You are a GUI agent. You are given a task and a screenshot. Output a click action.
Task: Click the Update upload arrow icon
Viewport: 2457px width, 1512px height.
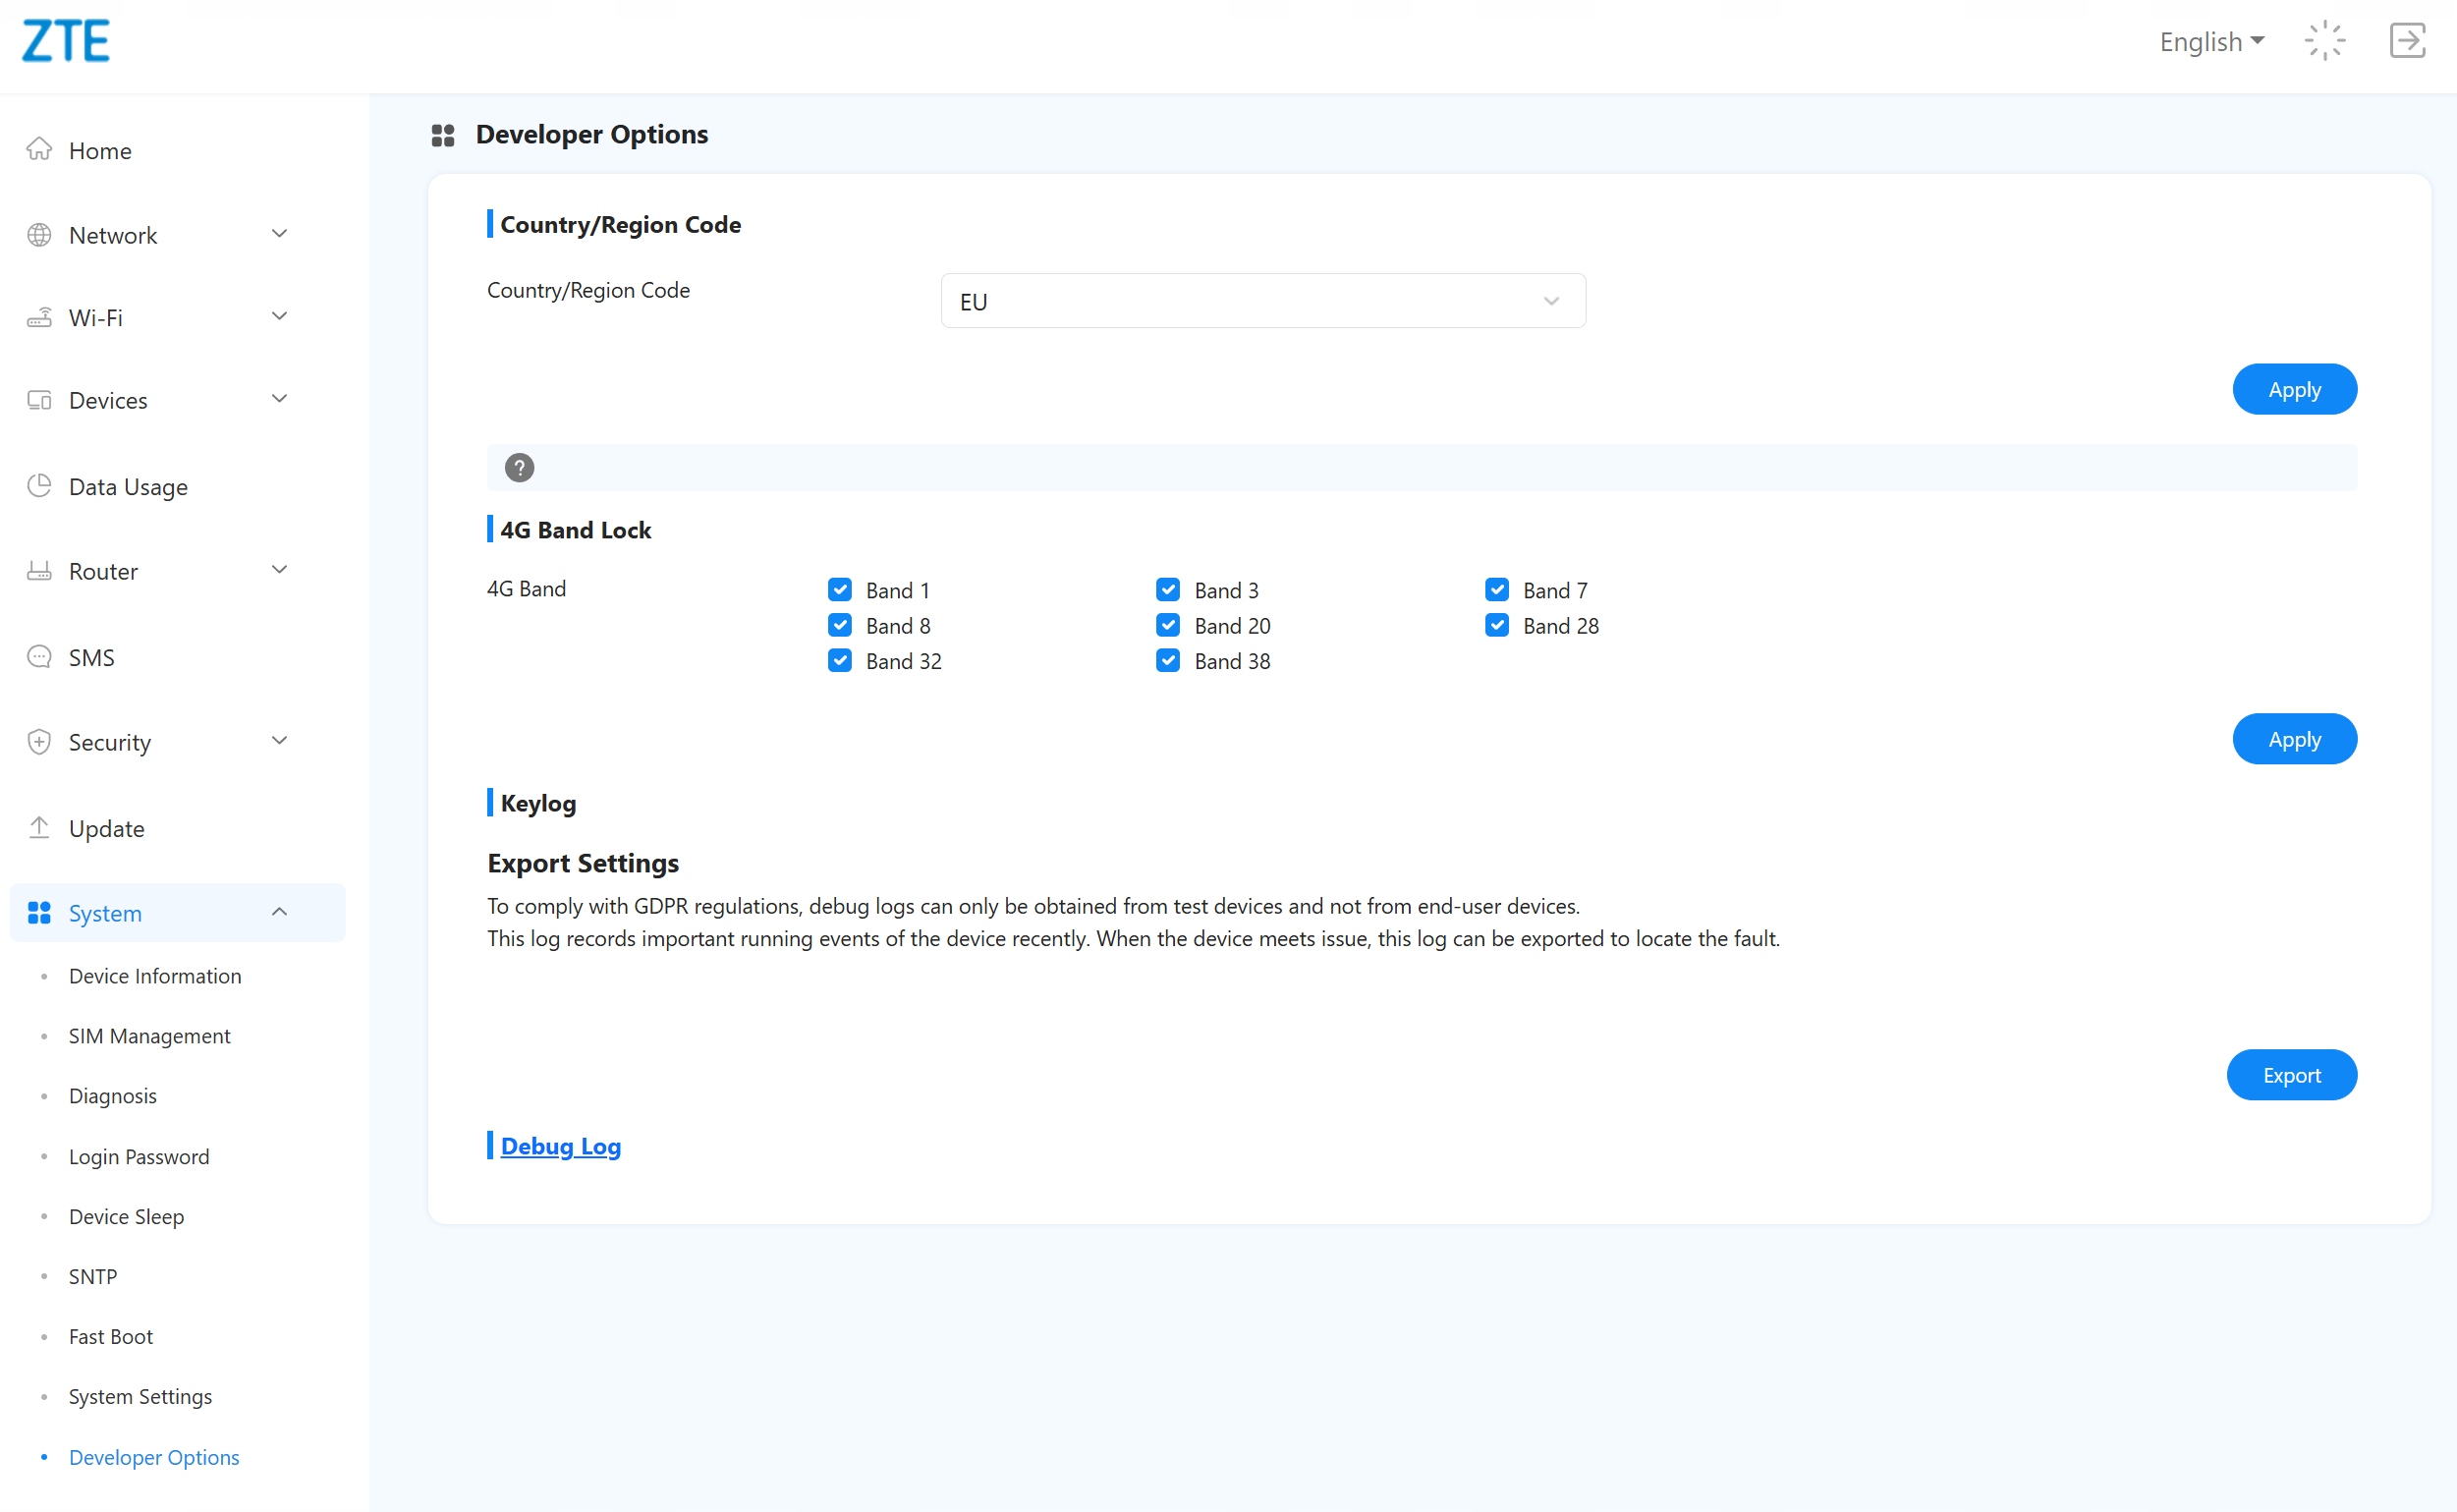click(39, 828)
